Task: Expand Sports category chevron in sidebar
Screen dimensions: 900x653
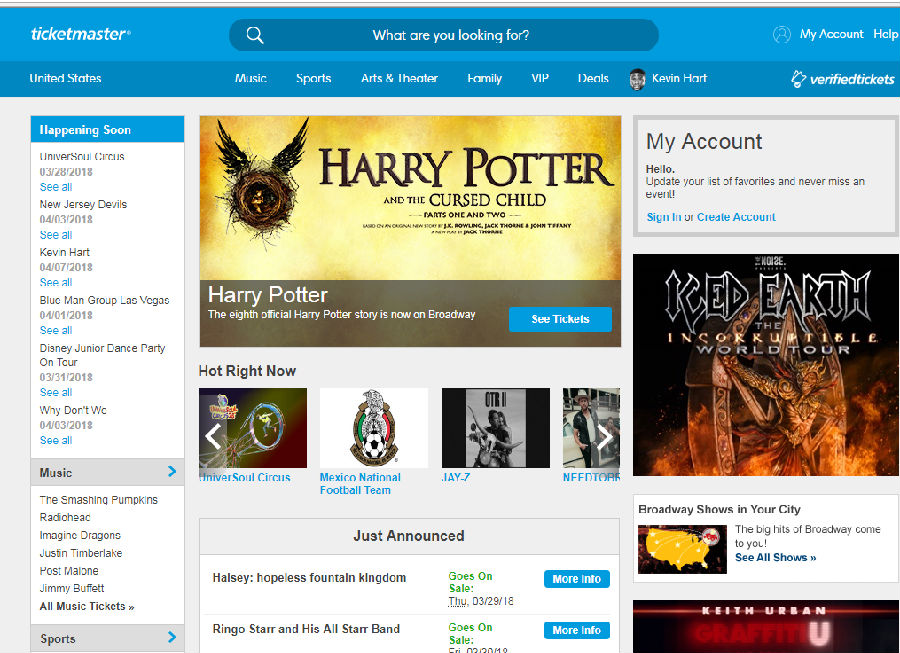Action: tap(172, 637)
